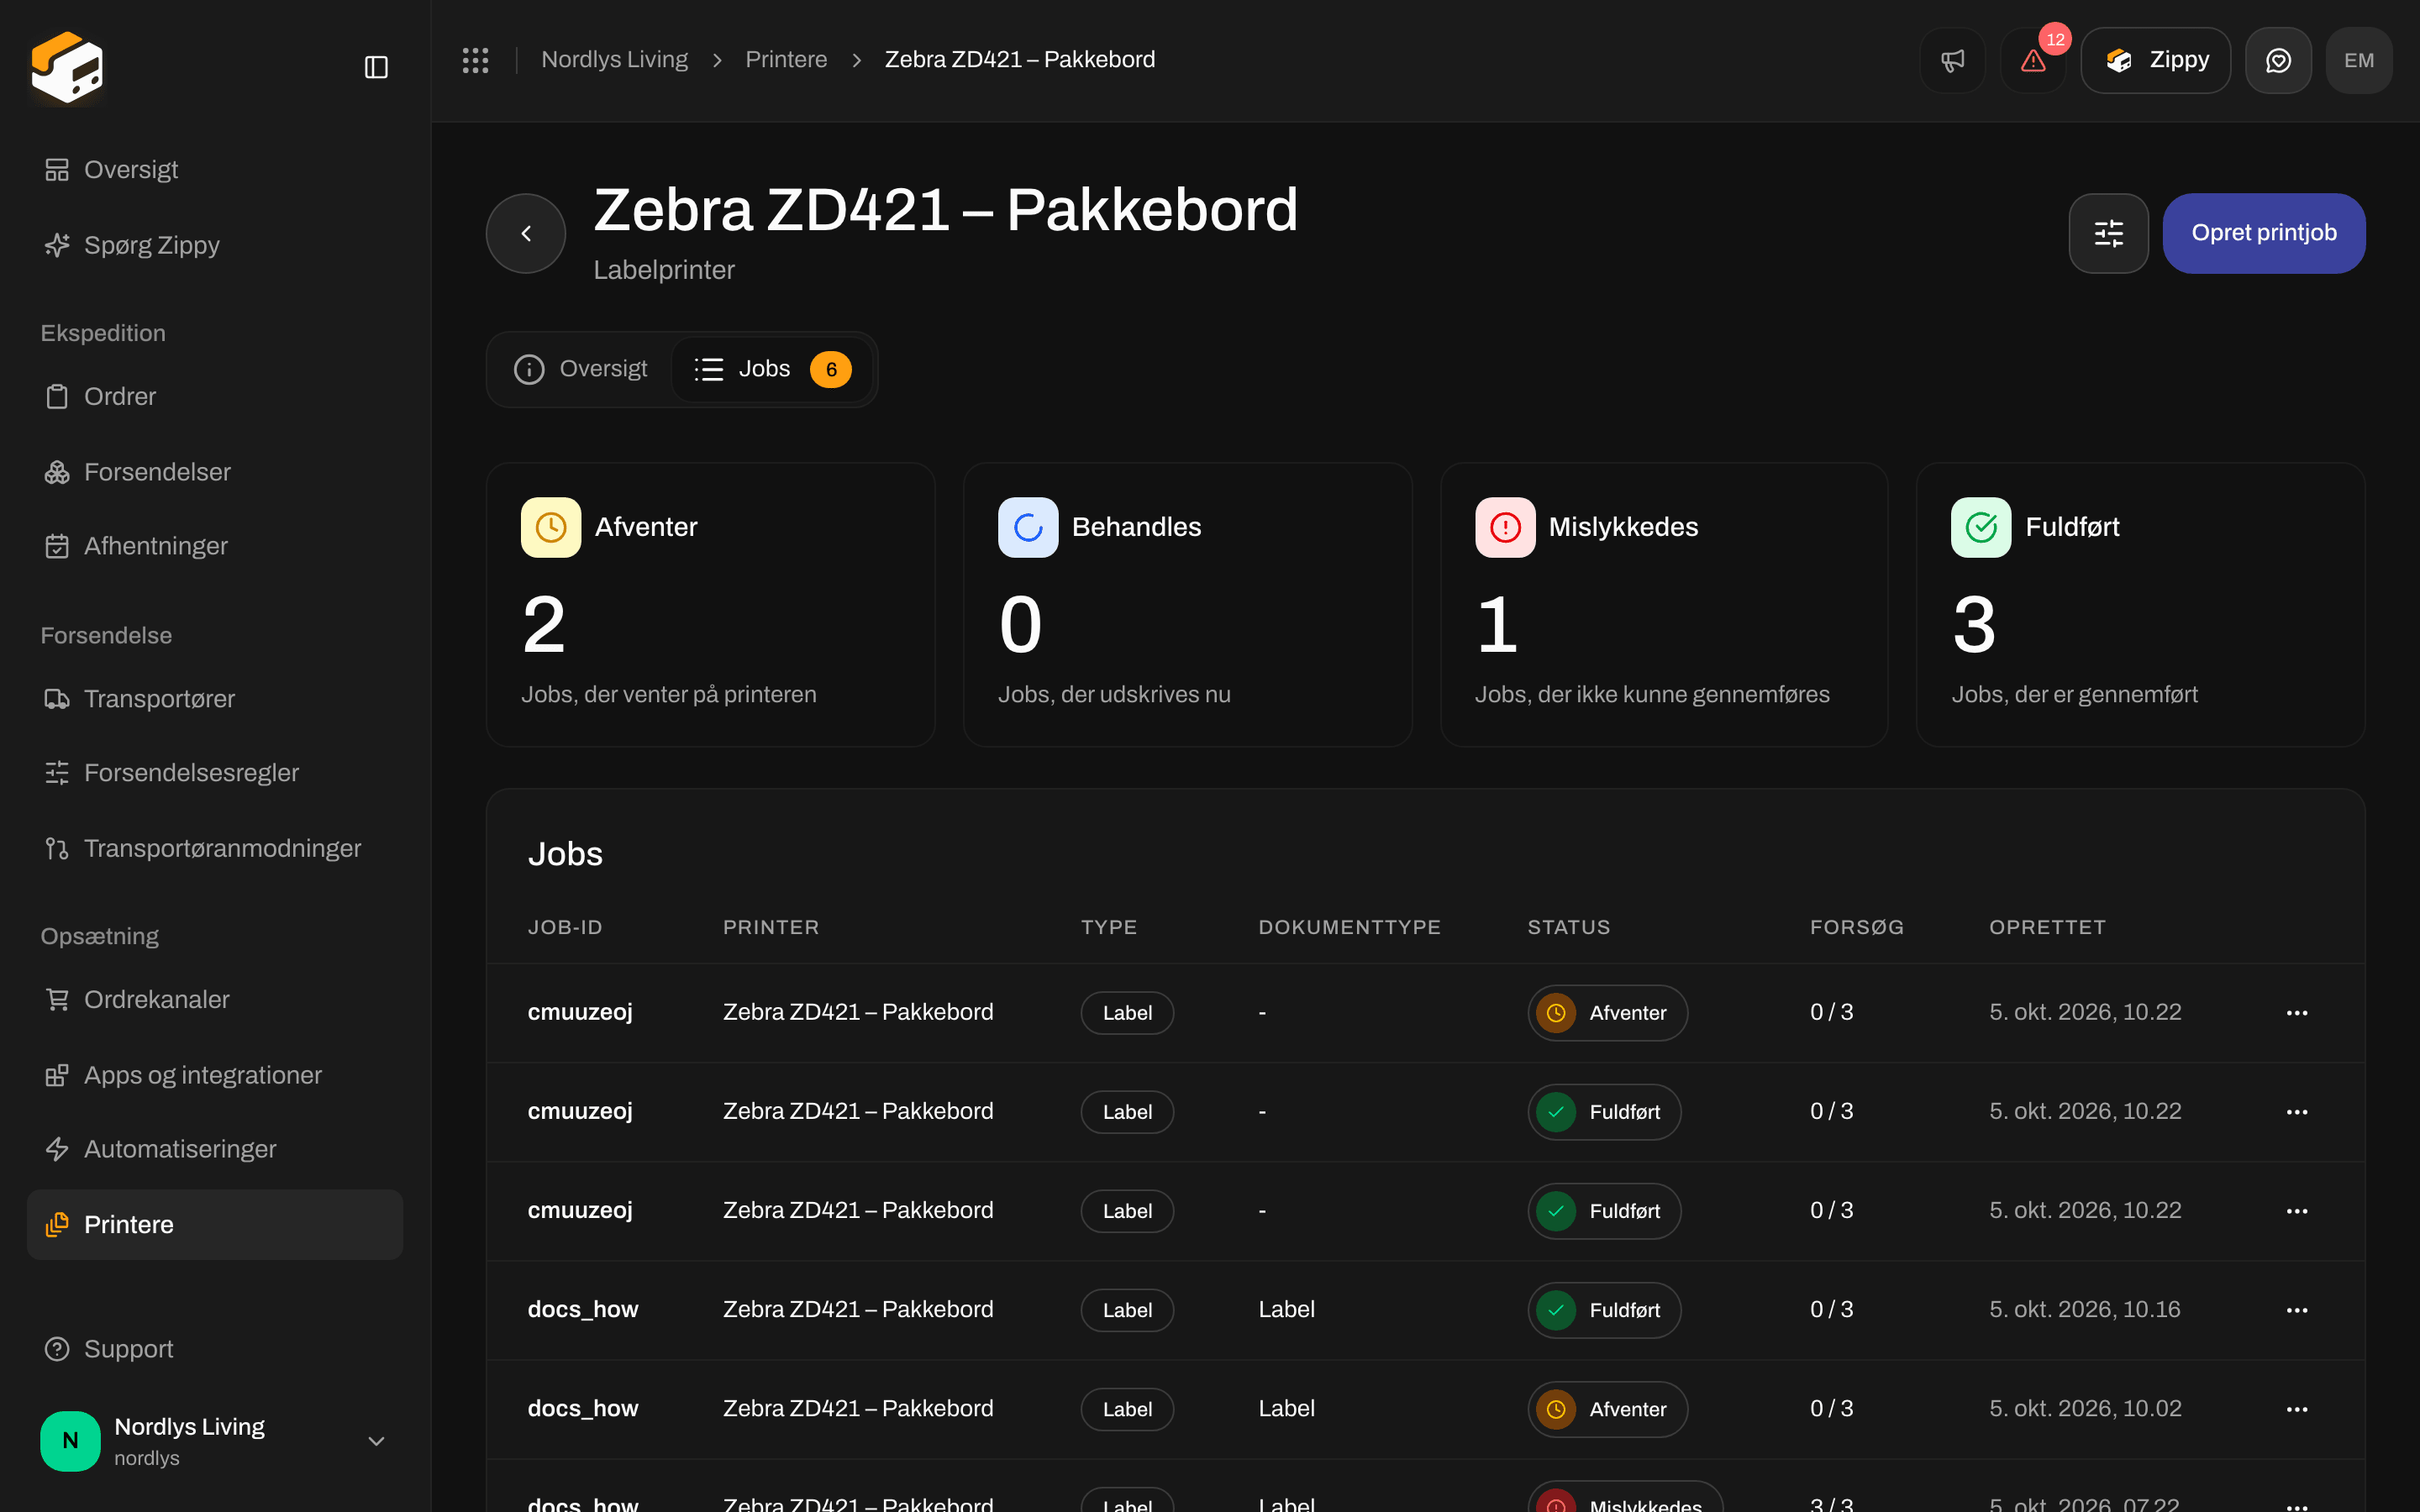The image size is (2420, 1512).
Task: Open Ordrer in the sidebar
Action: click(215, 397)
